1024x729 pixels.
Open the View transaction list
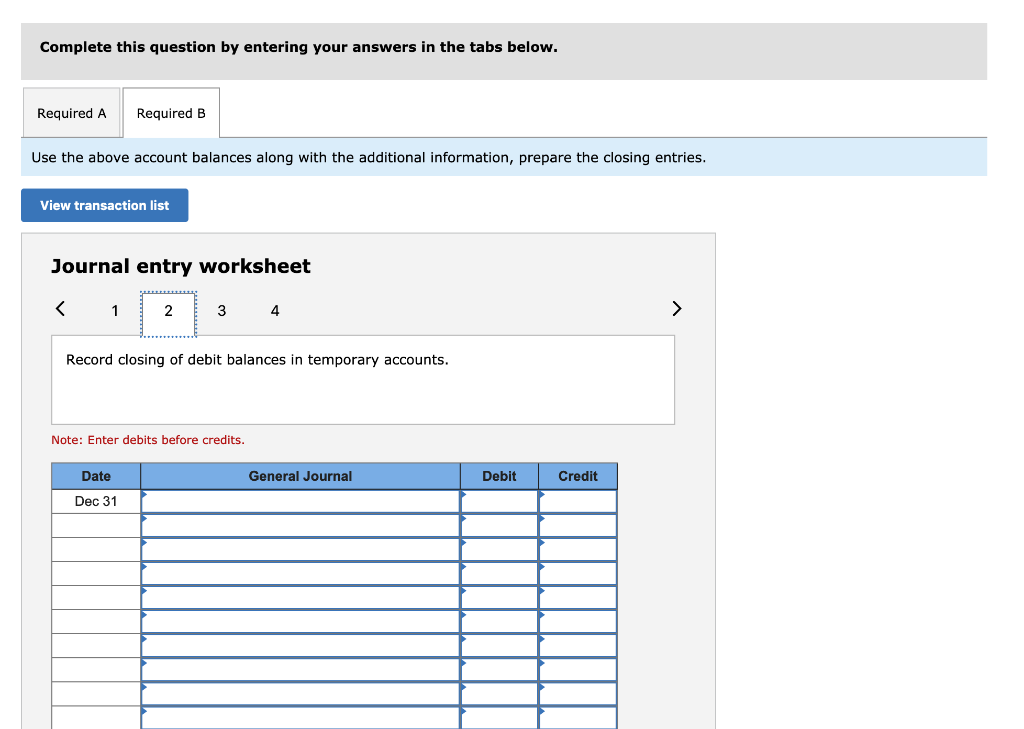[x=104, y=205]
